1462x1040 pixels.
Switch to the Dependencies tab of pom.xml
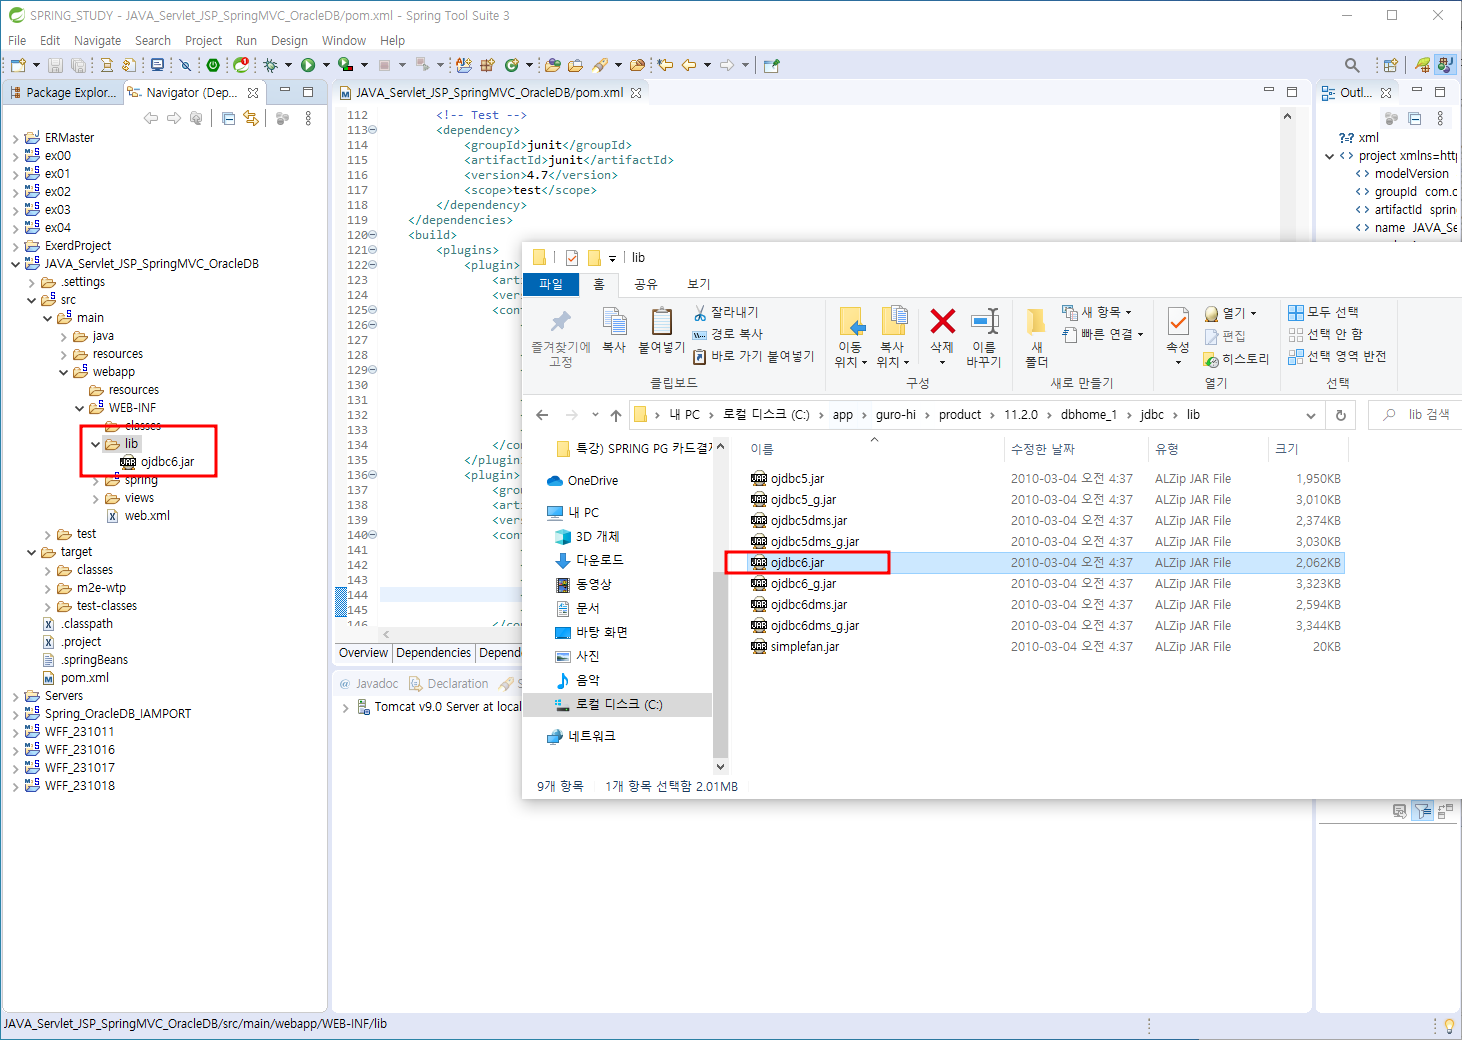click(433, 653)
